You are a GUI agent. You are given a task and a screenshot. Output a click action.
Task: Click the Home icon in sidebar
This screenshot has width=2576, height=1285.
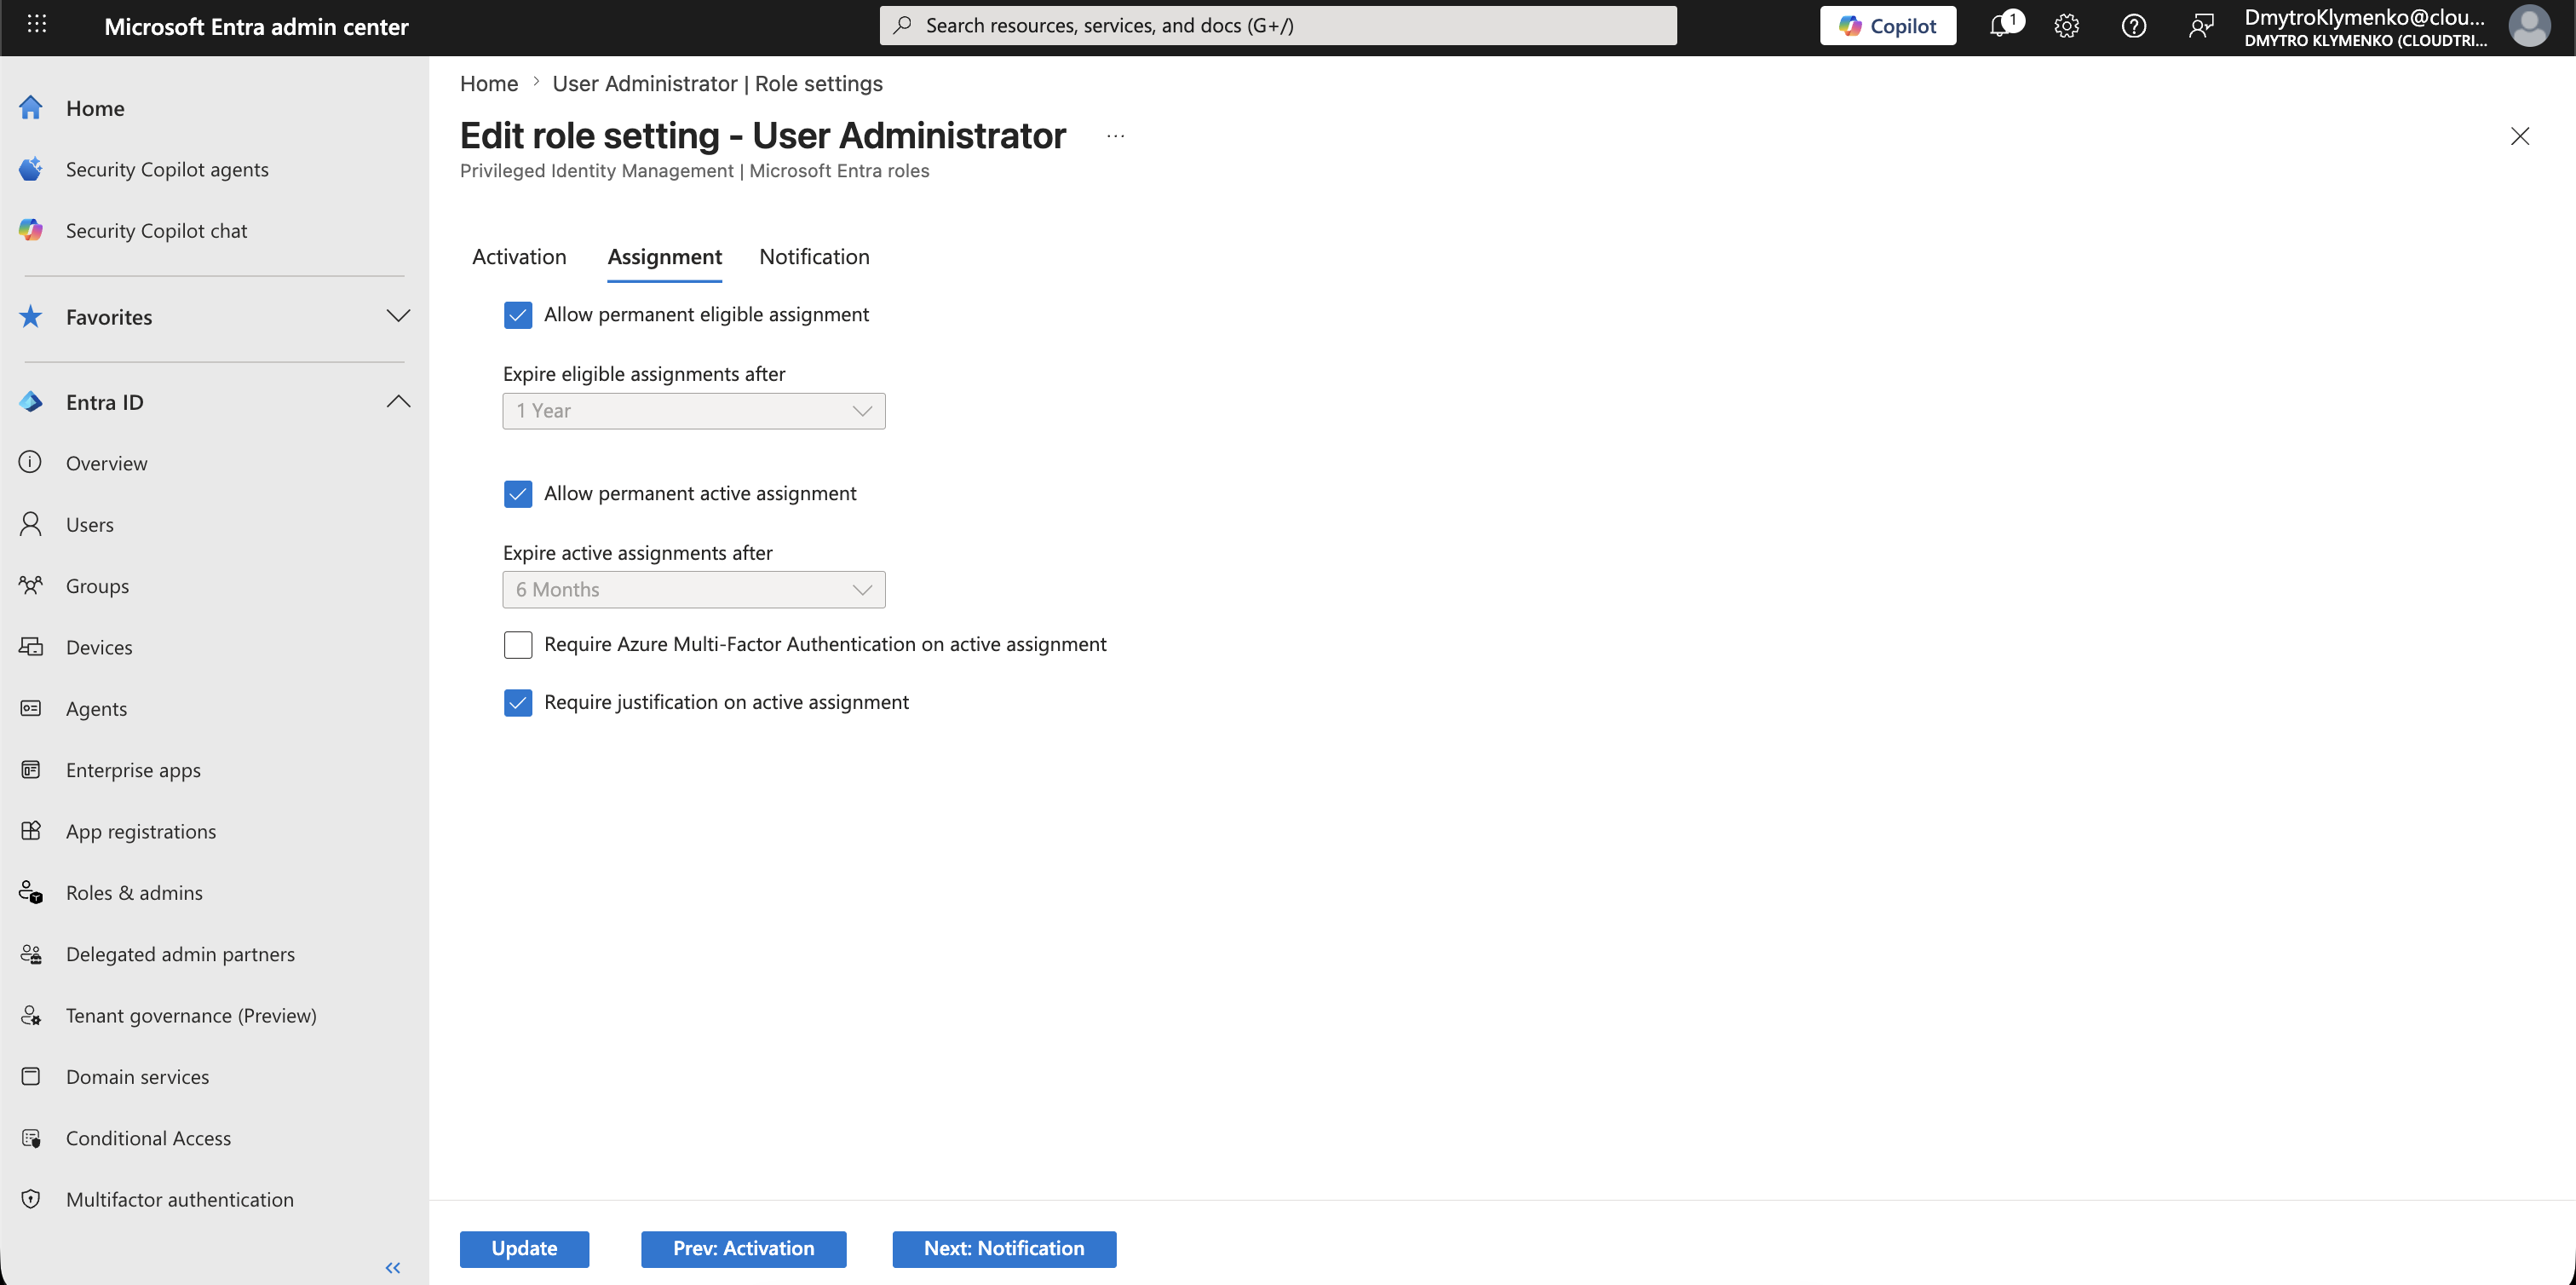(x=31, y=108)
